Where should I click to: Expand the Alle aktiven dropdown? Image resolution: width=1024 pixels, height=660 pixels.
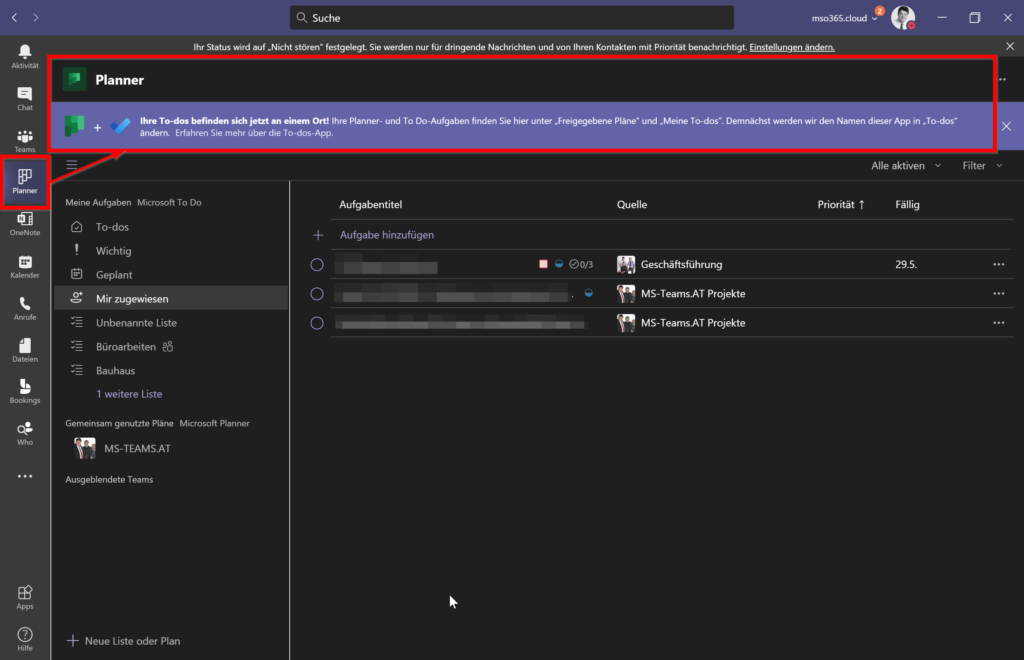click(x=906, y=166)
